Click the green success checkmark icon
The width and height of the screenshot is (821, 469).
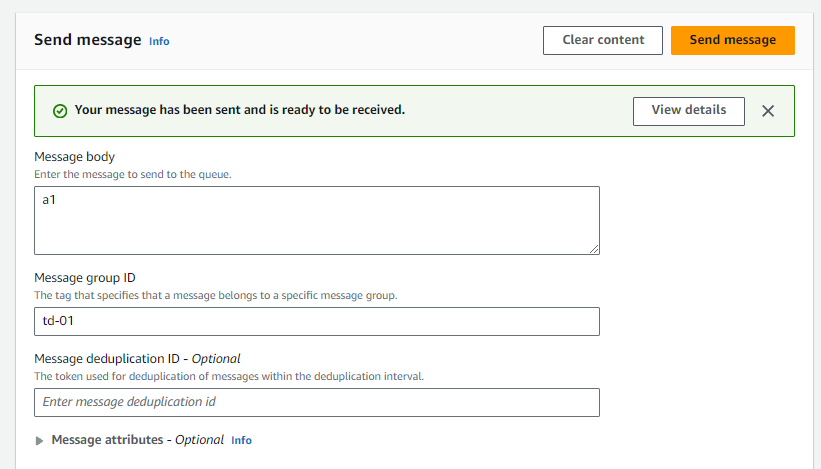coord(60,110)
